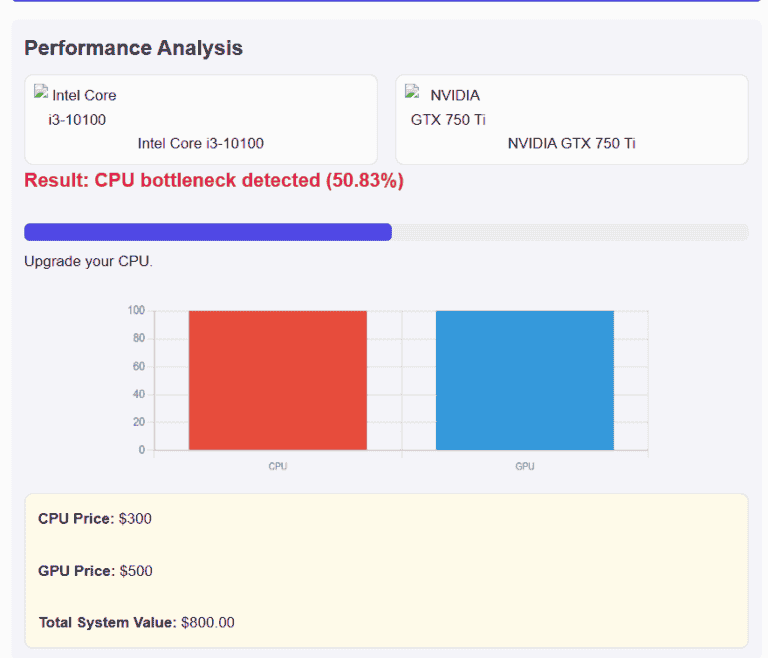
Task: Click the Total System Value $800.00 line
Action: coord(136,622)
